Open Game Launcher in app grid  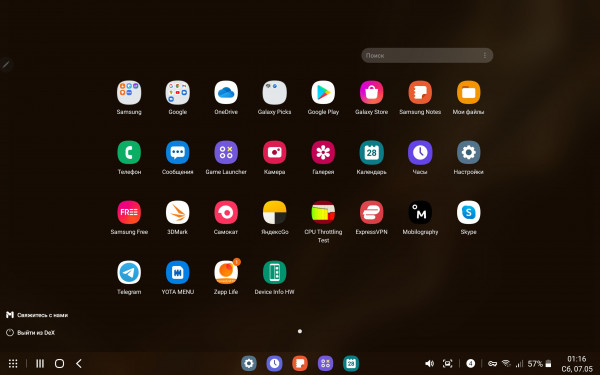click(226, 152)
